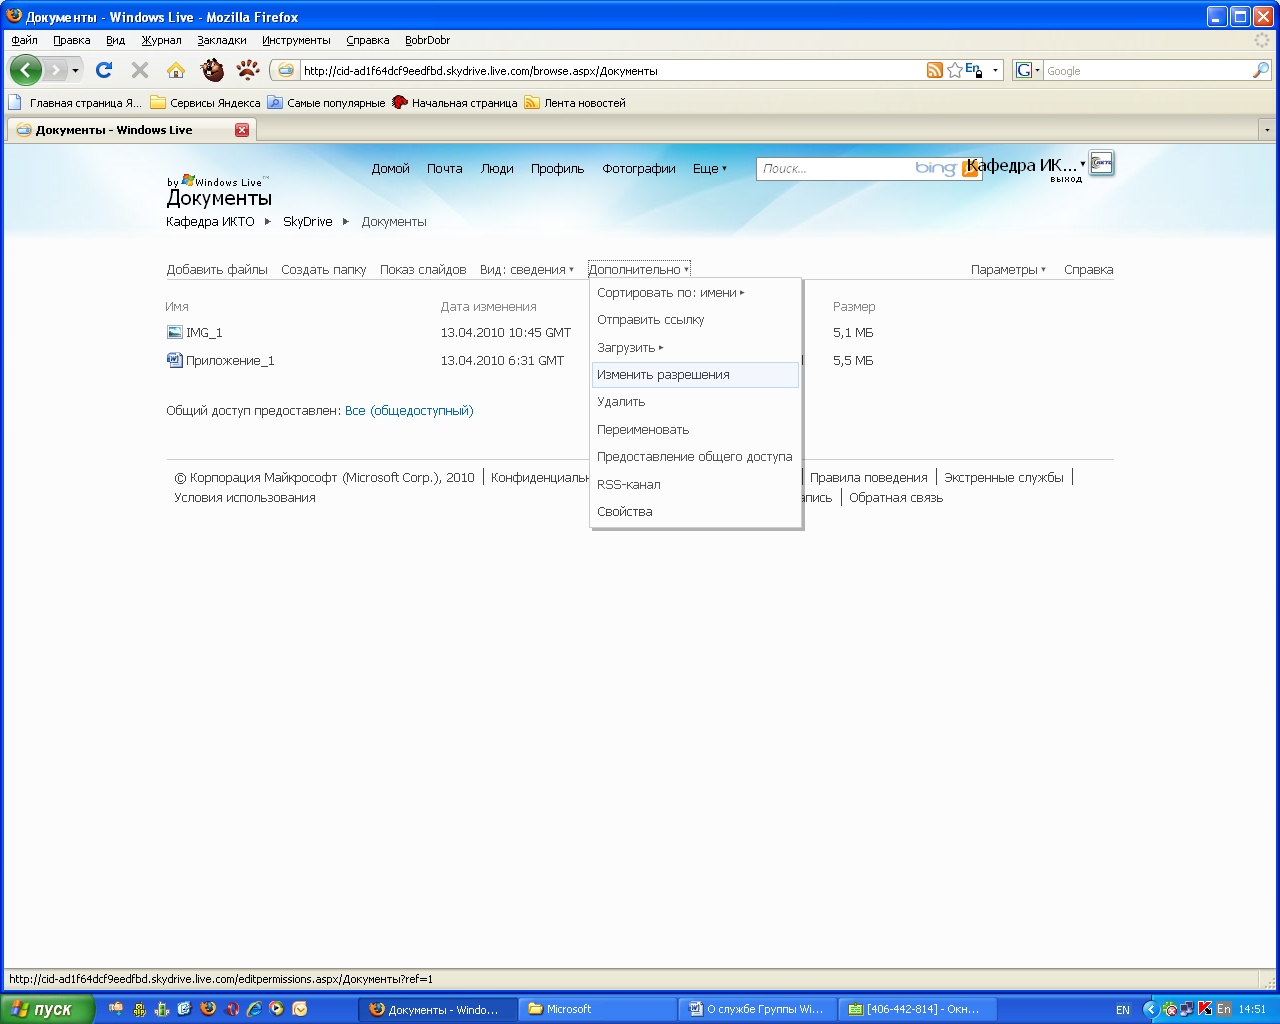
Task: Click the Opera icon in quick launch
Action: (232, 1009)
